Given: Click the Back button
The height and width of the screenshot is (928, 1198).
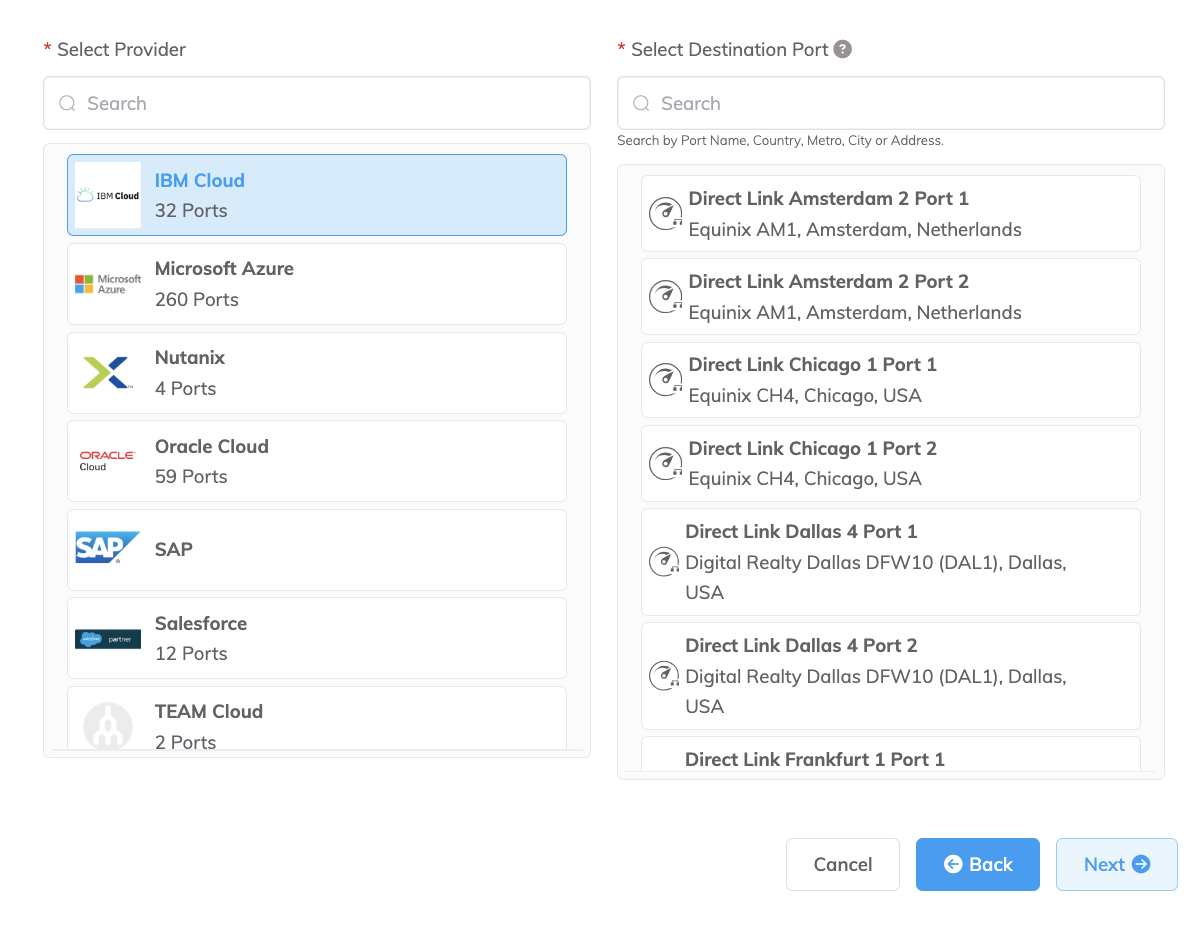Looking at the screenshot, I should point(977,864).
